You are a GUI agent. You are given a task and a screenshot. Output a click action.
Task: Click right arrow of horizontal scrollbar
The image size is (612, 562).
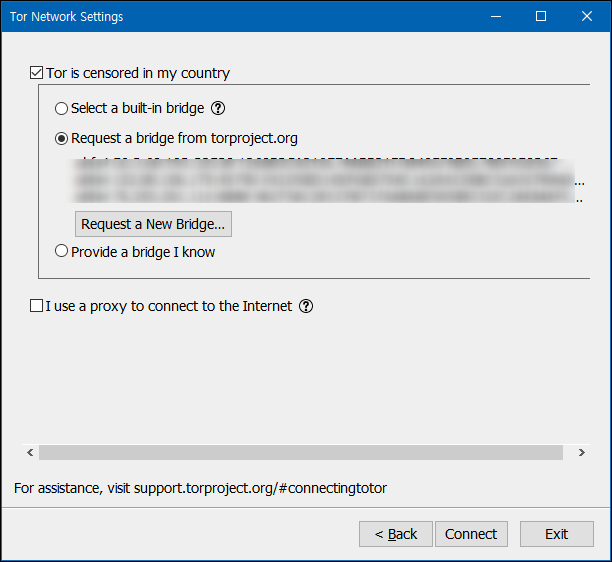[x=582, y=452]
